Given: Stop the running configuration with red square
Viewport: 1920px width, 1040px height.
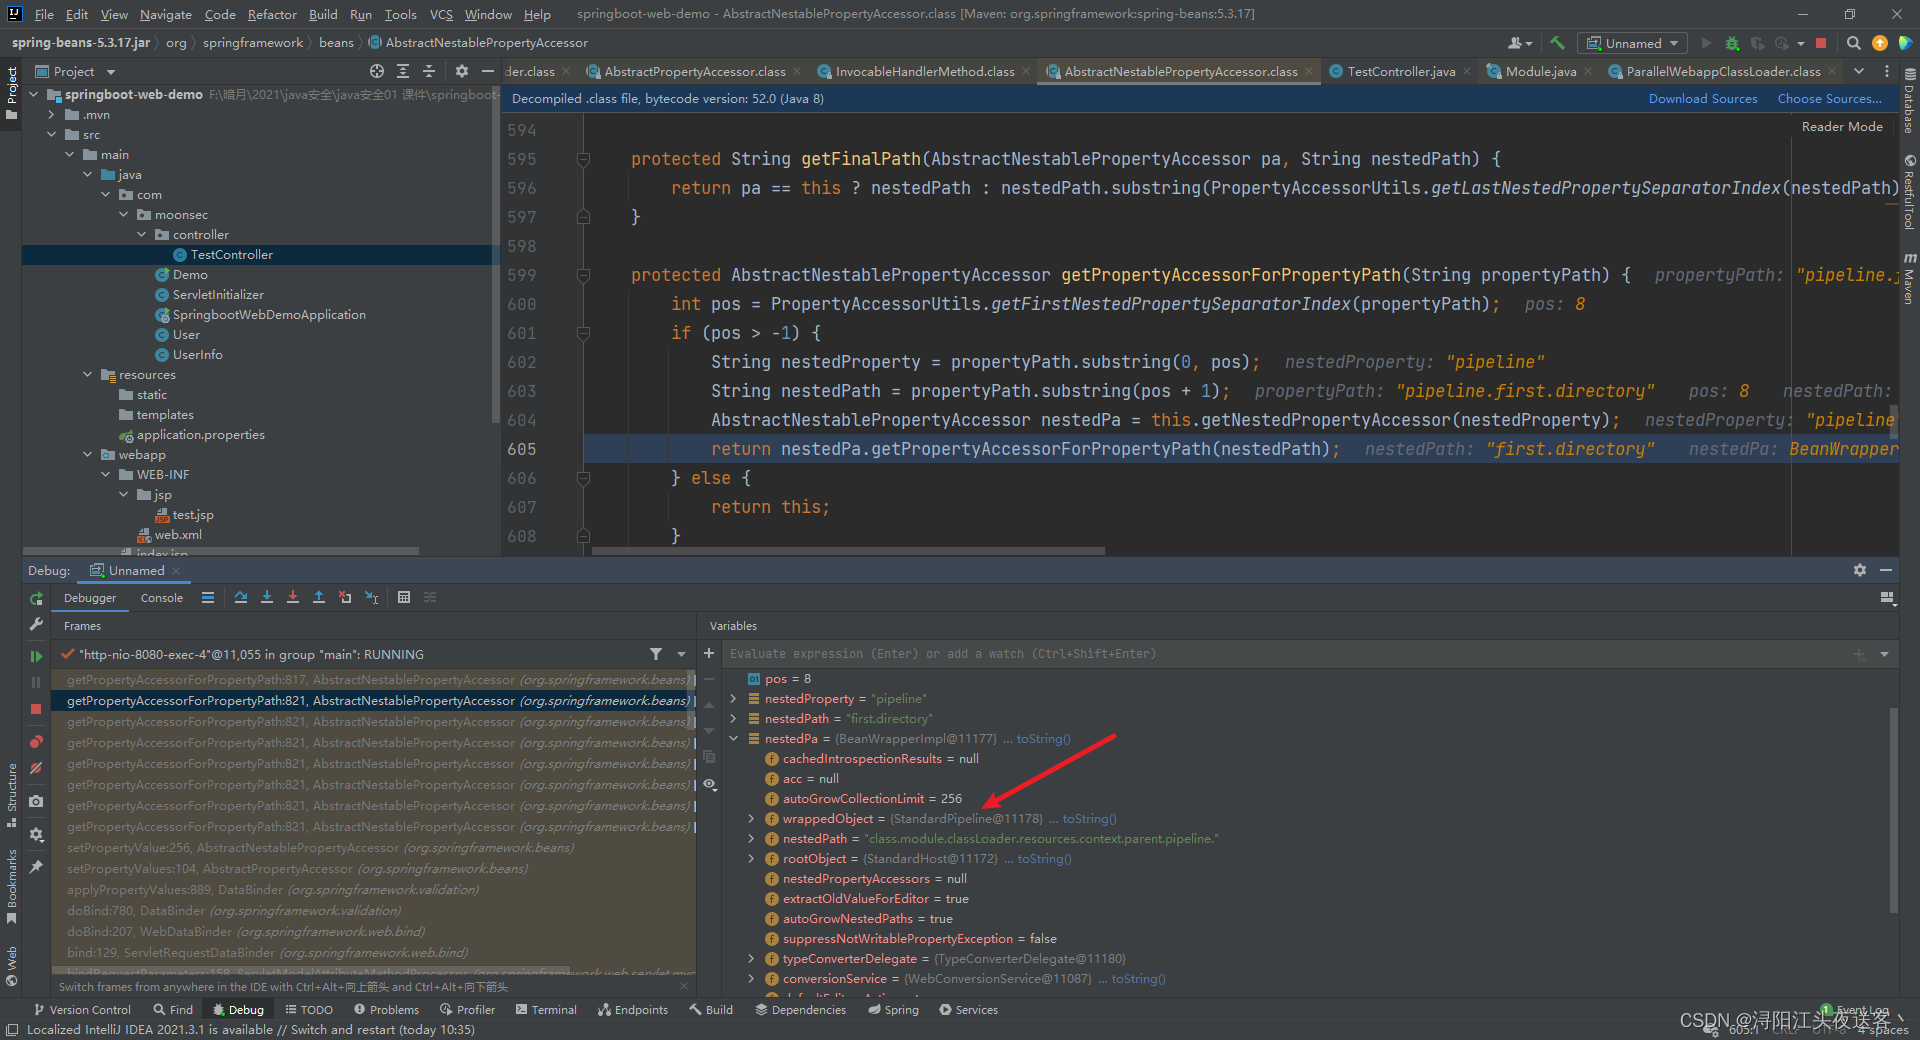Looking at the screenshot, I should [1821, 43].
